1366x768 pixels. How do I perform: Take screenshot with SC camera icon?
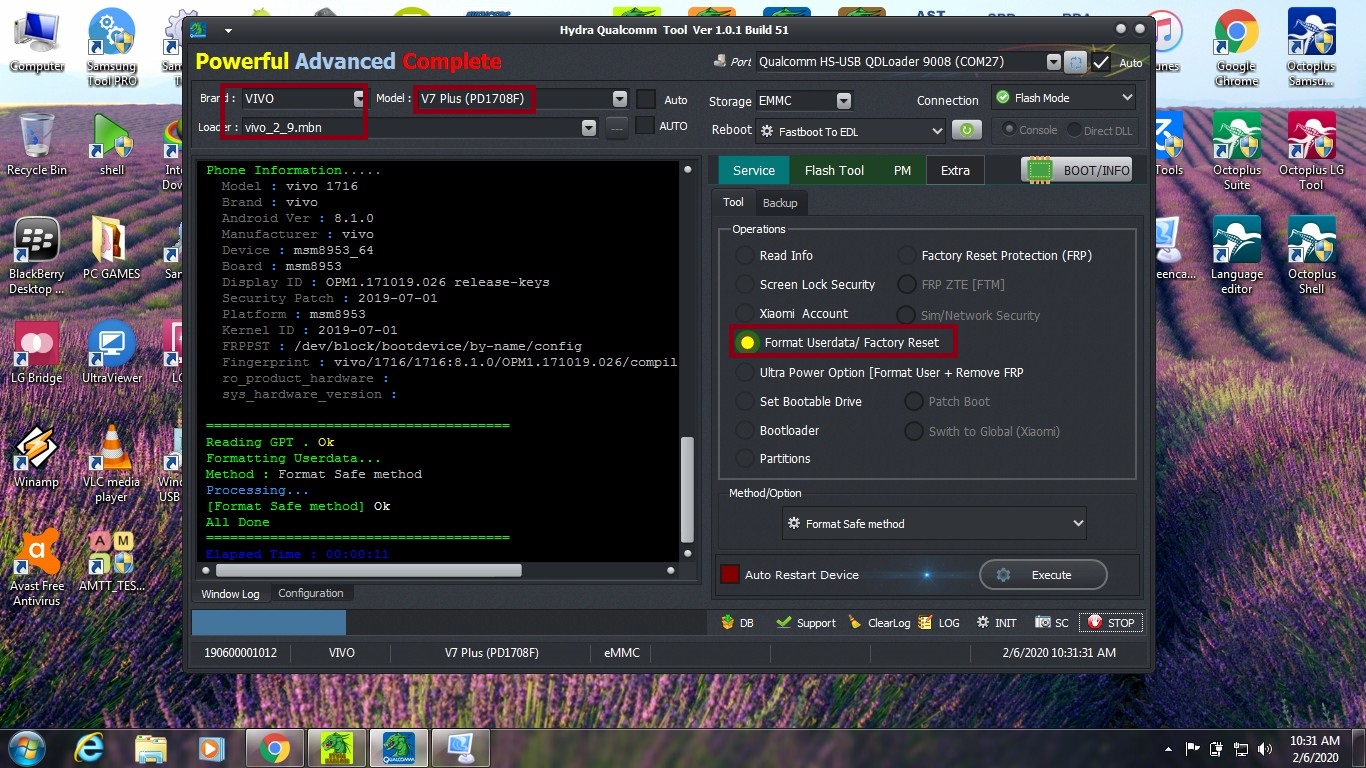pyautogui.click(x=1042, y=623)
